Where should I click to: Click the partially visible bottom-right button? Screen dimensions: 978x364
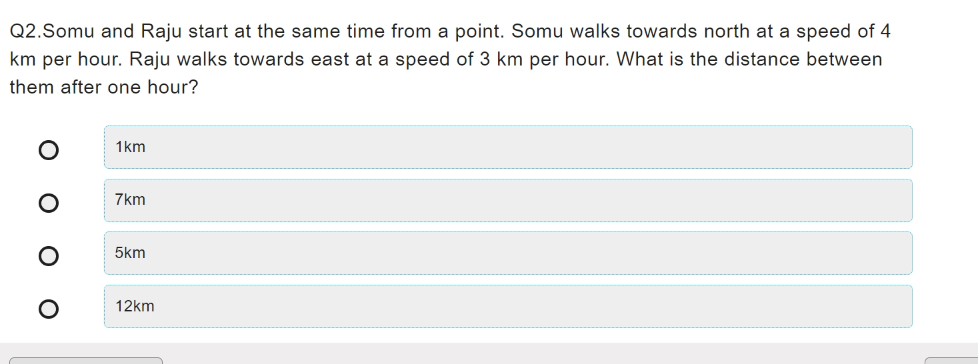click(x=951, y=361)
